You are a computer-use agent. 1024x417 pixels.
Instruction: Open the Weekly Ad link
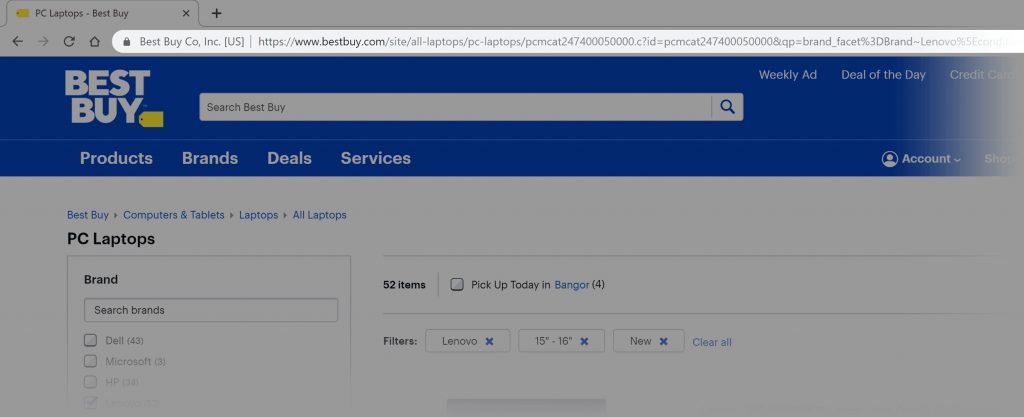pos(788,75)
